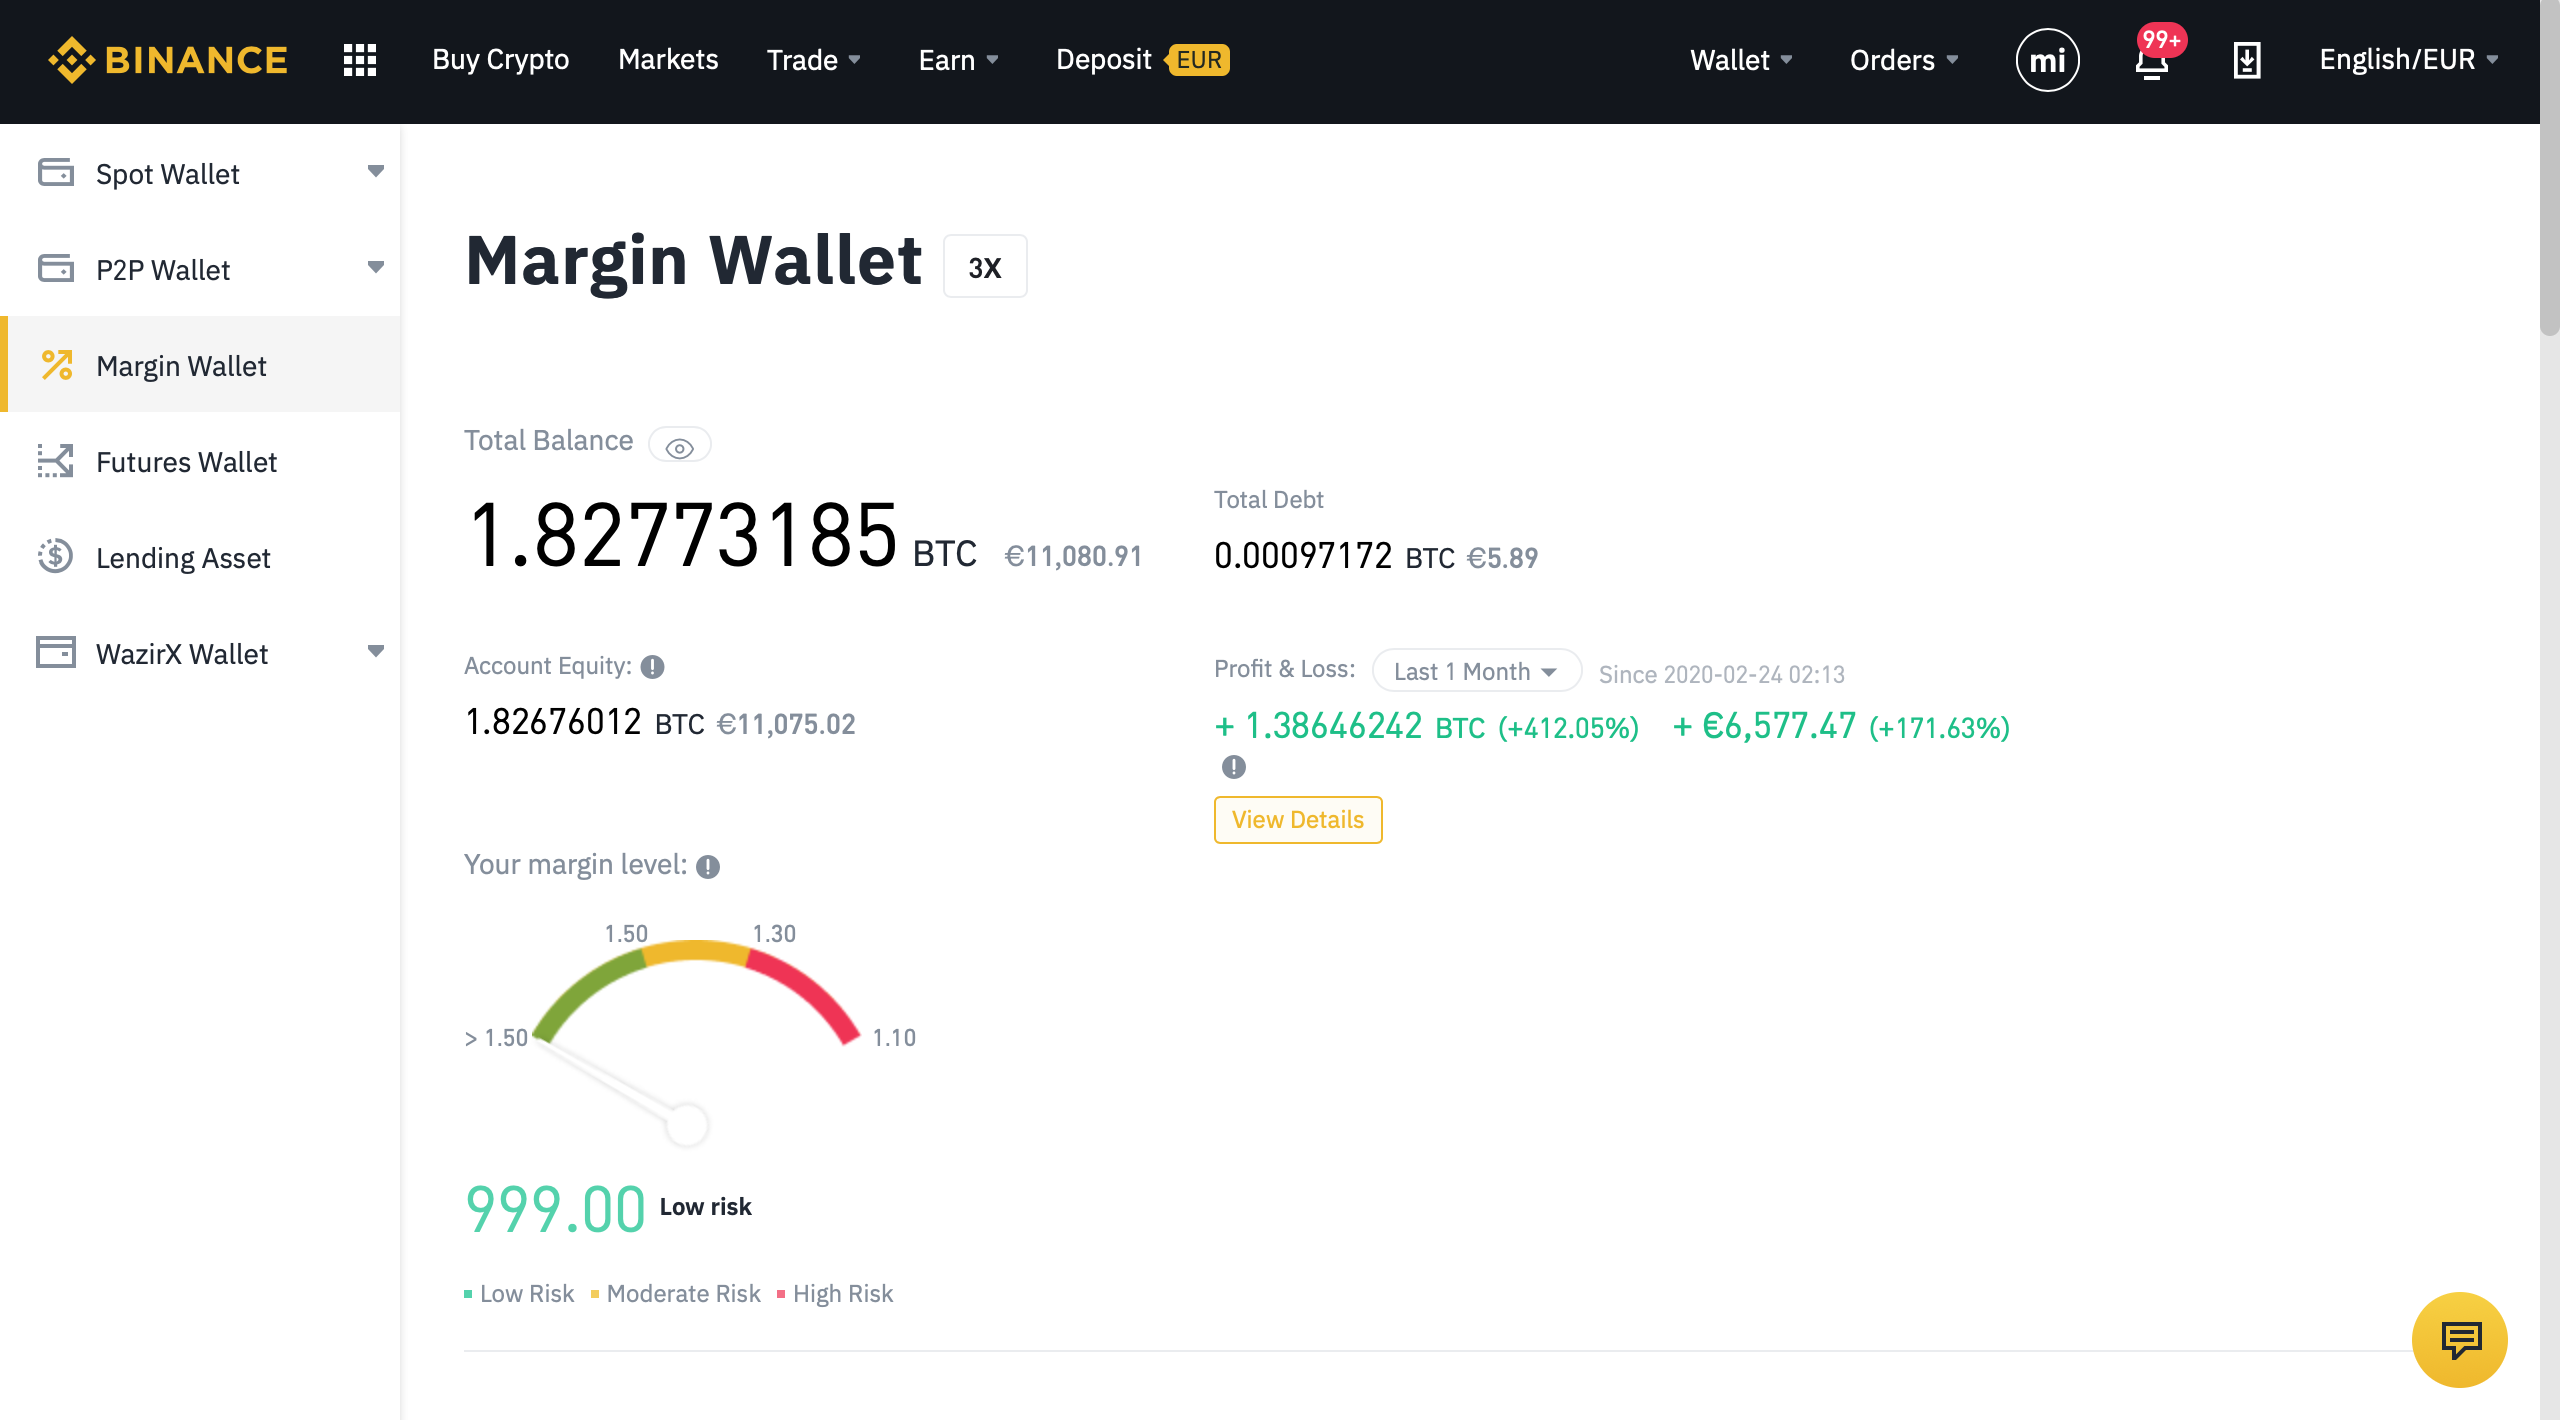2560x1420 pixels.
Task: Open WazirX Wallet from the sidebar
Action: pyautogui.click(x=202, y=652)
